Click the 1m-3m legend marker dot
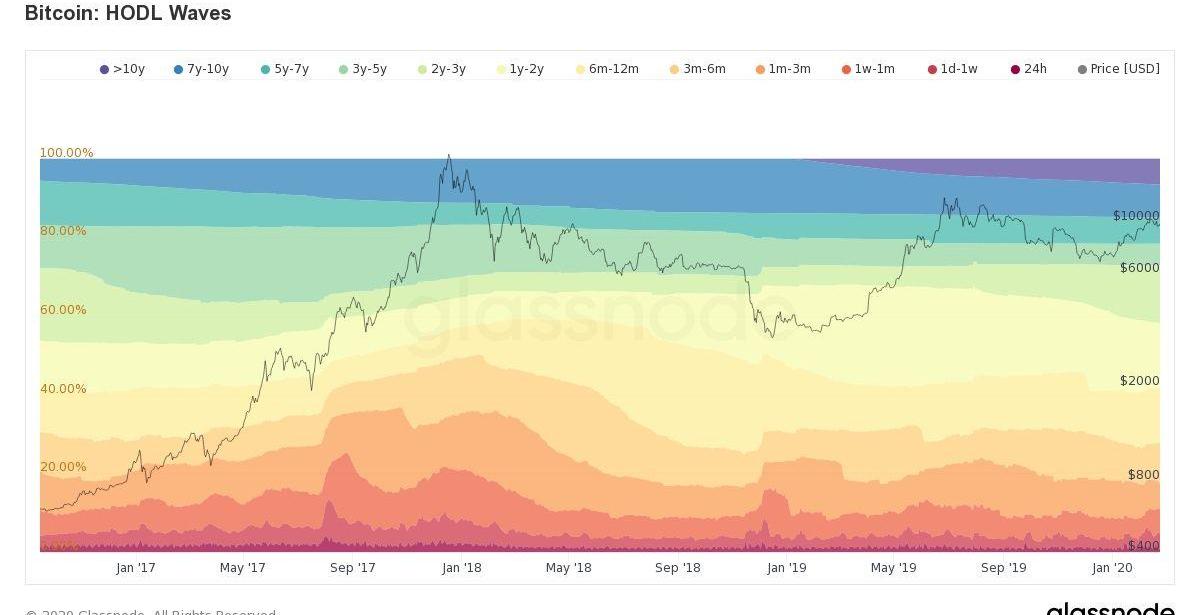The image size is (1200, 615). 760,70
